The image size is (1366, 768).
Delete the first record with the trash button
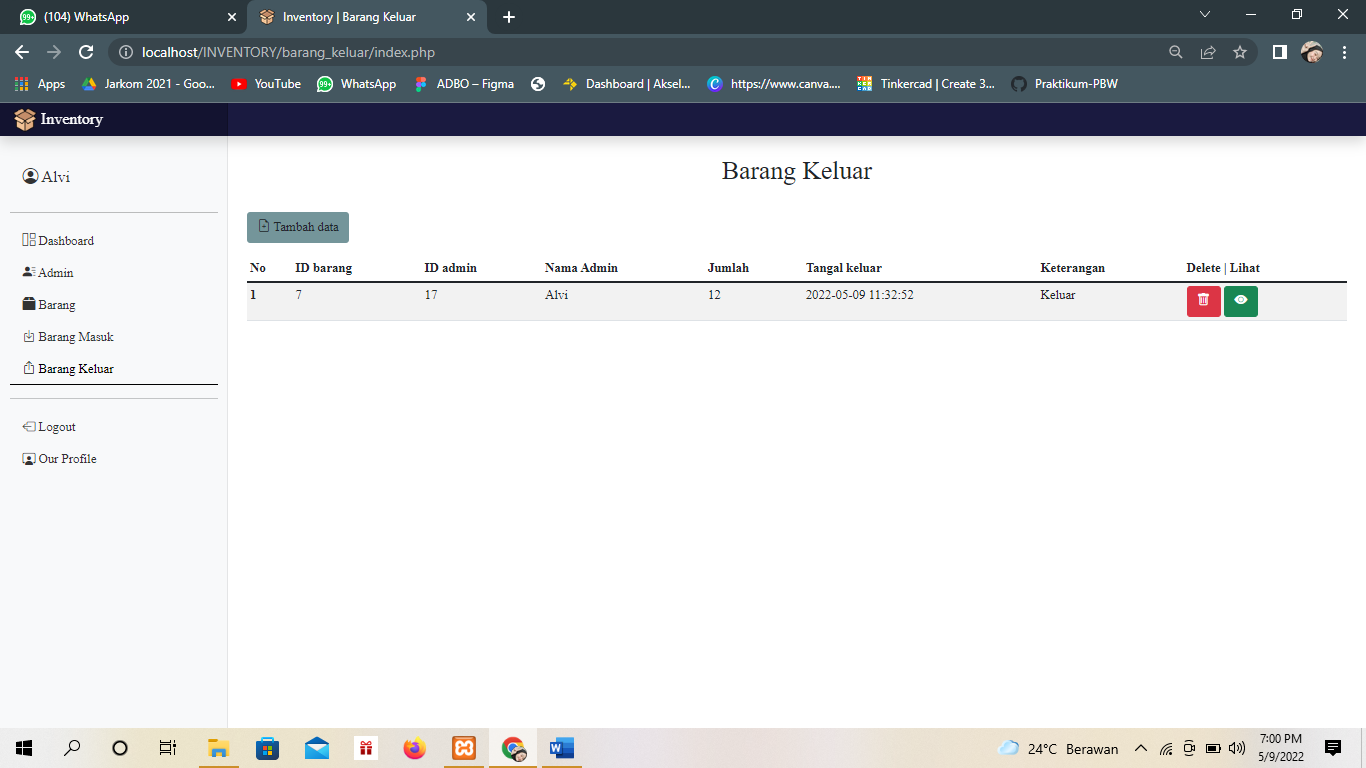1203,300
